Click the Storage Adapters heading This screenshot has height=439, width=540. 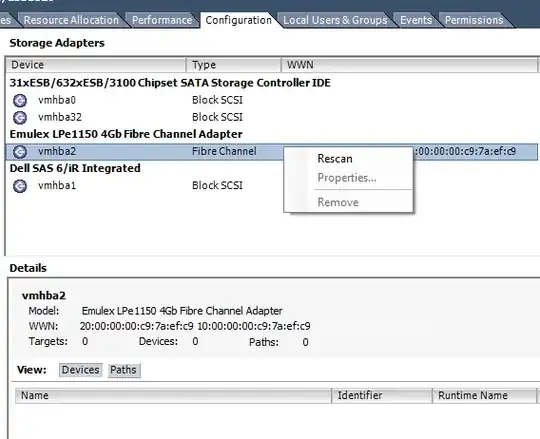(57, 43)
